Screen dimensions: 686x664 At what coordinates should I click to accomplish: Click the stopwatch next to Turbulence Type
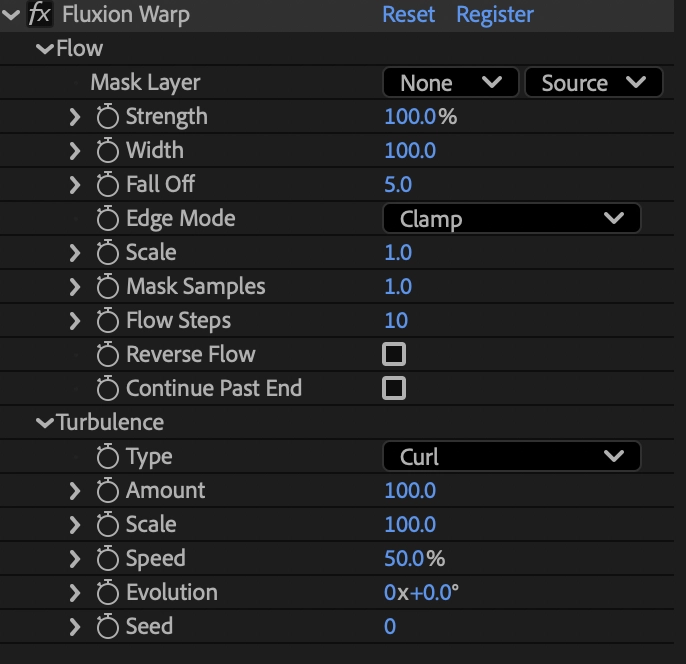[x=108, y=457]
